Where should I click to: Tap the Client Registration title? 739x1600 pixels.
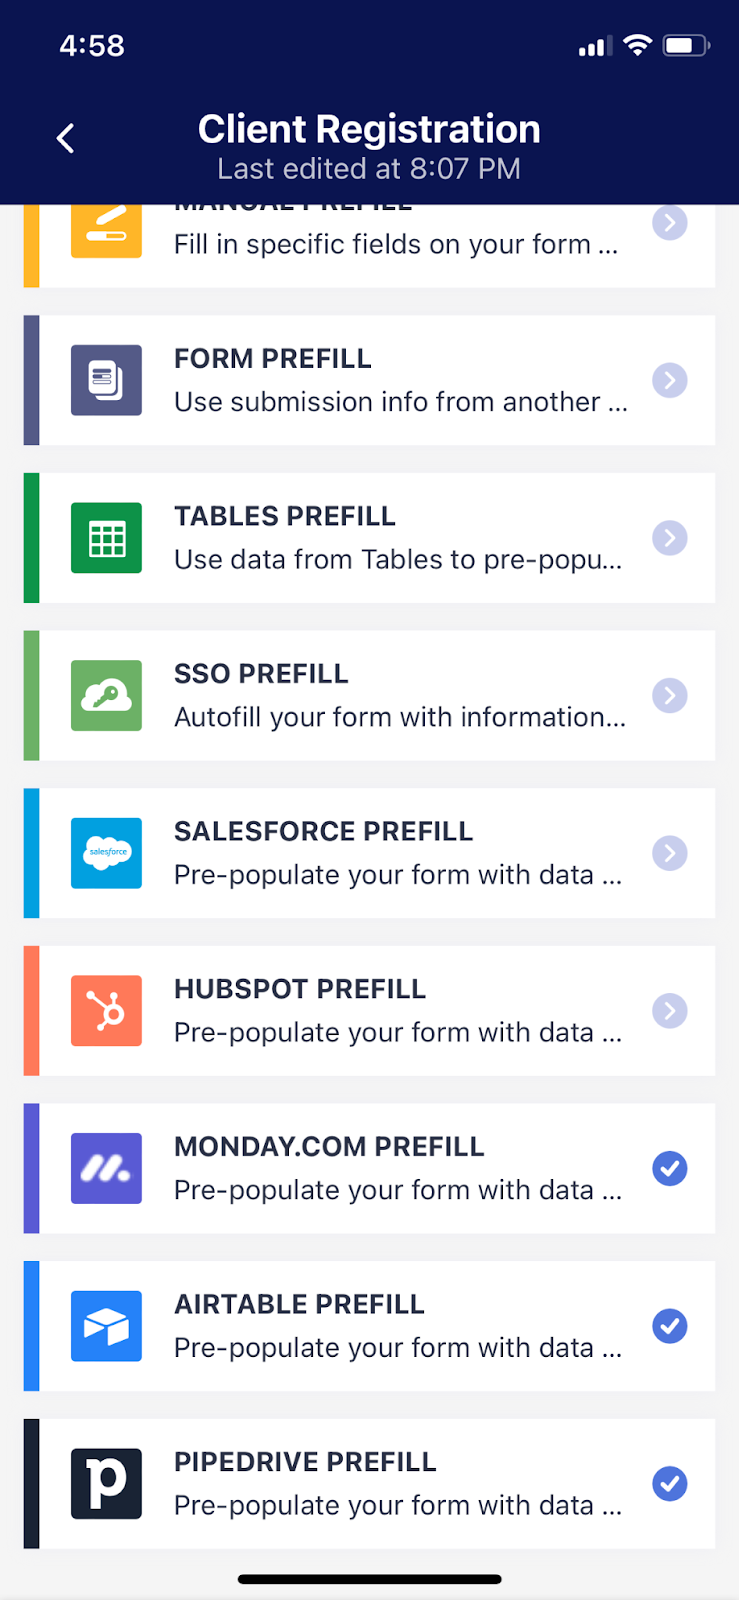[369, 130]
